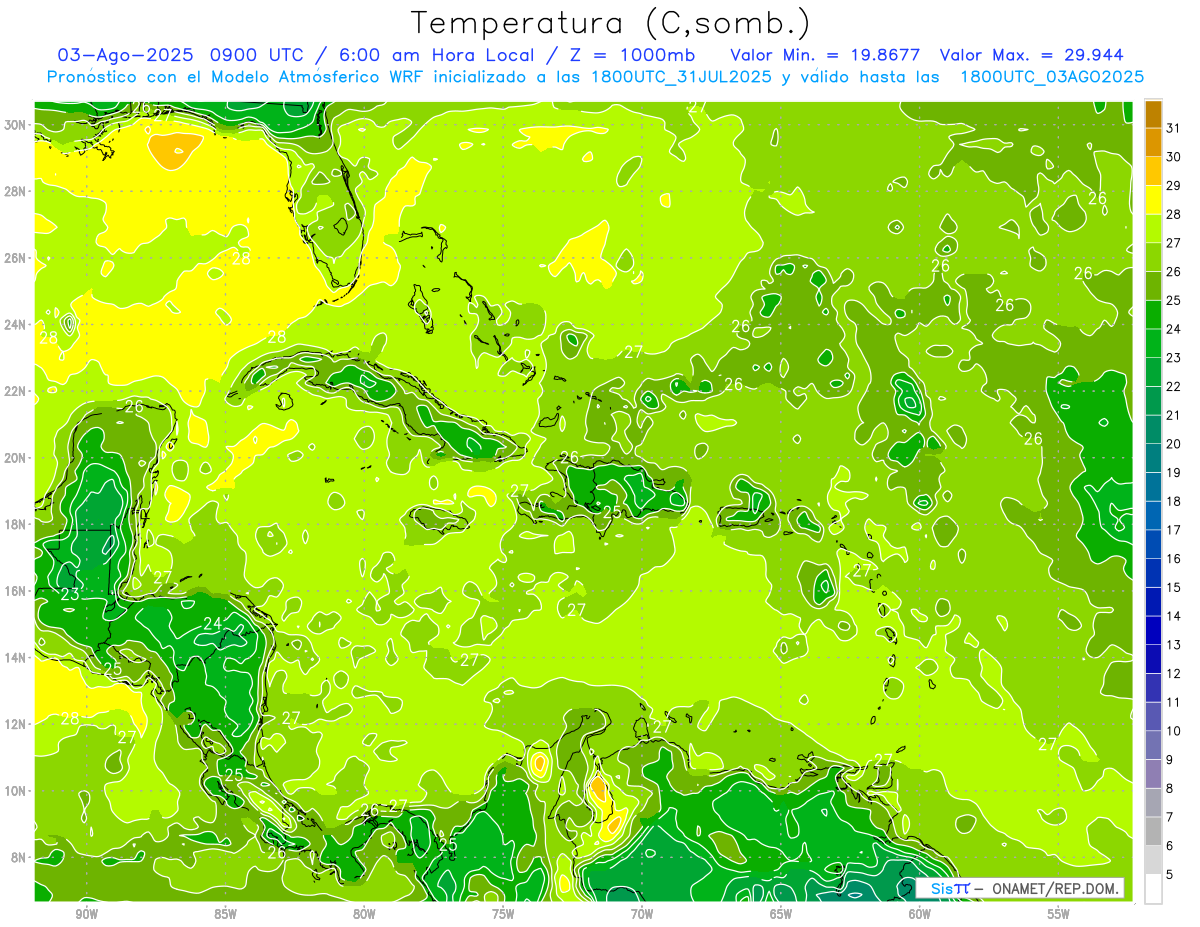Click the 19 value on the color scale
1200x927 pixels.
[1174, 472]
